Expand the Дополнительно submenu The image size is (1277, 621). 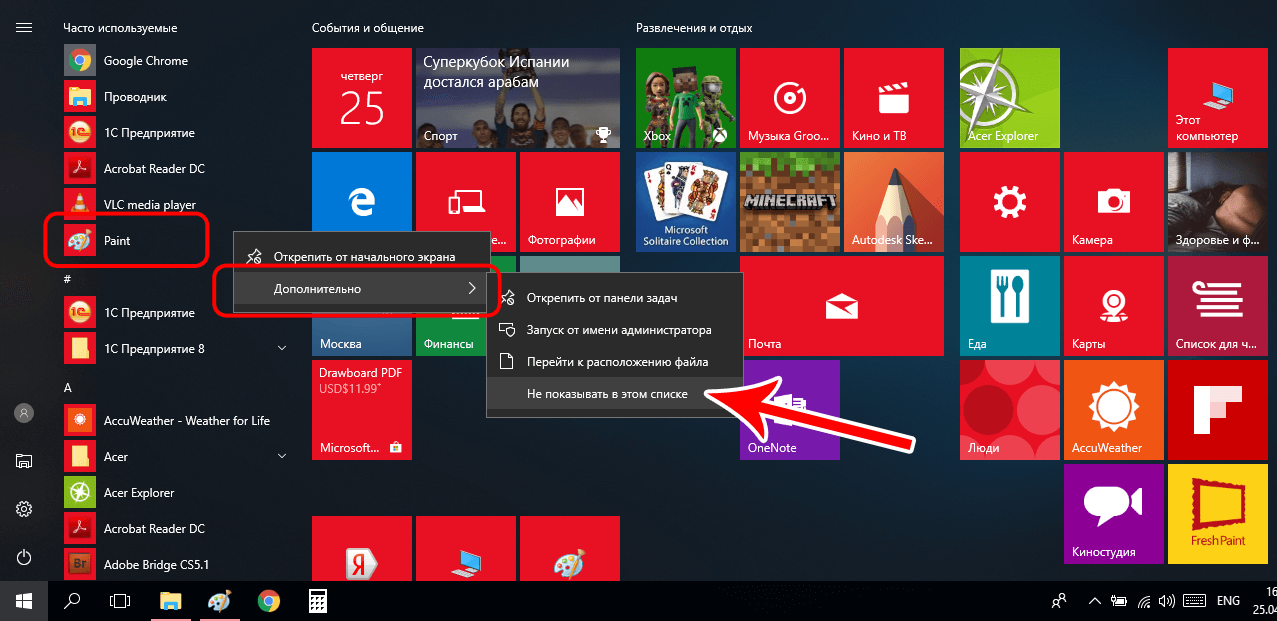[x=360, y=289]
